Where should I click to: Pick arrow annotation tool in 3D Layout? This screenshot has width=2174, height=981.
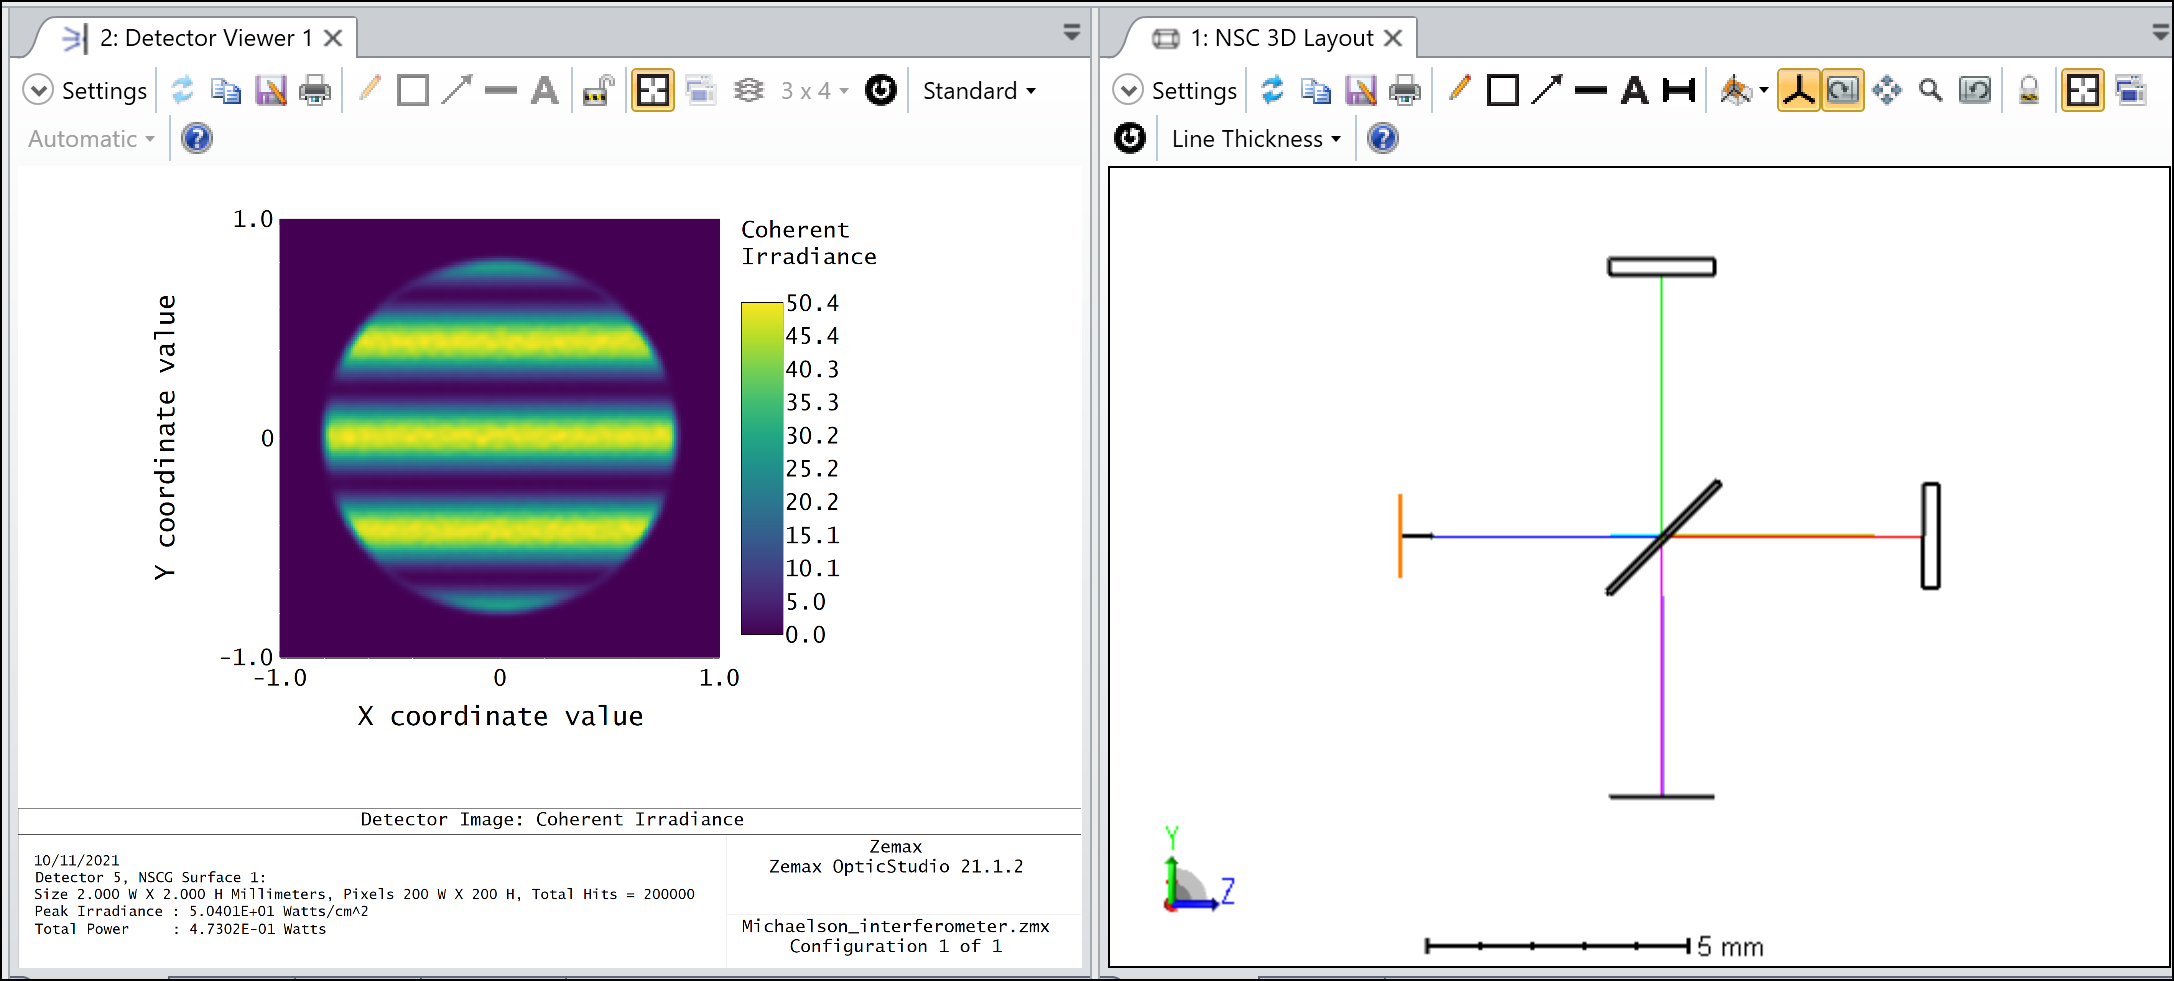click(x=1547, y=90)
